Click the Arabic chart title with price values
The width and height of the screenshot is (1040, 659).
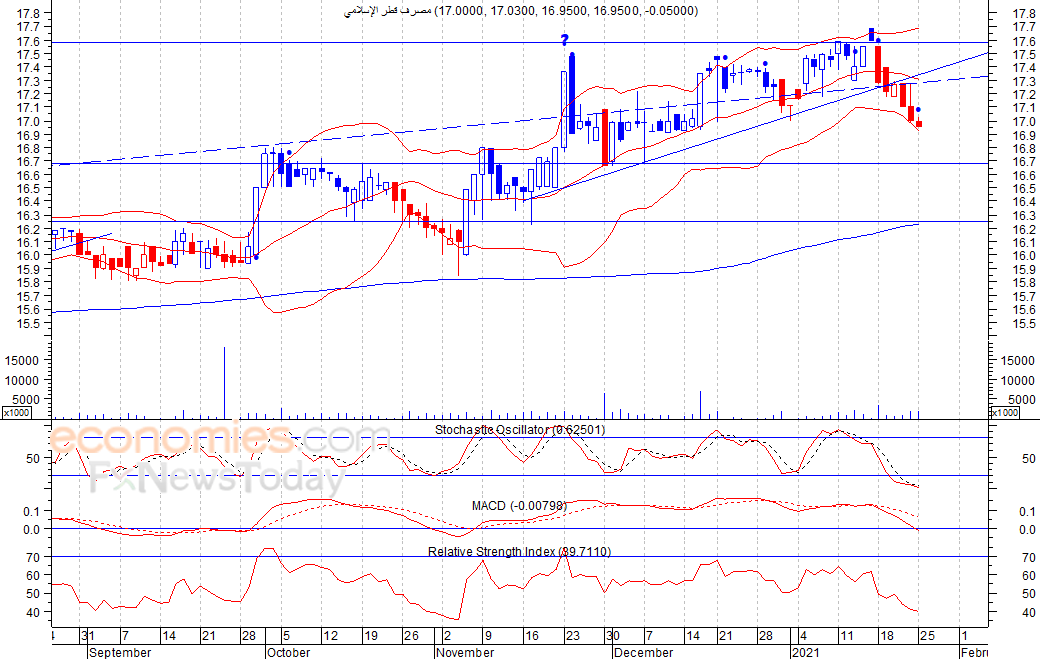(521, 11)
